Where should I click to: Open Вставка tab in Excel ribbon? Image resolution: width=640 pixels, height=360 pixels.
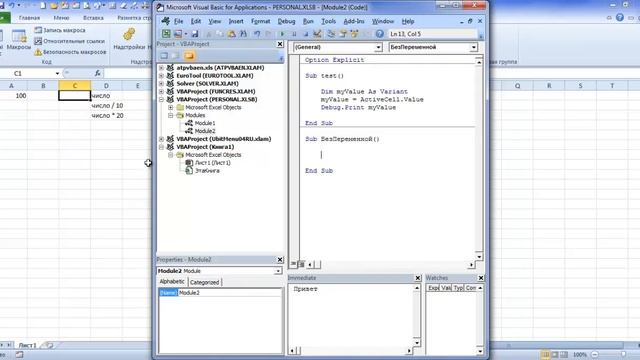point(93,18)
